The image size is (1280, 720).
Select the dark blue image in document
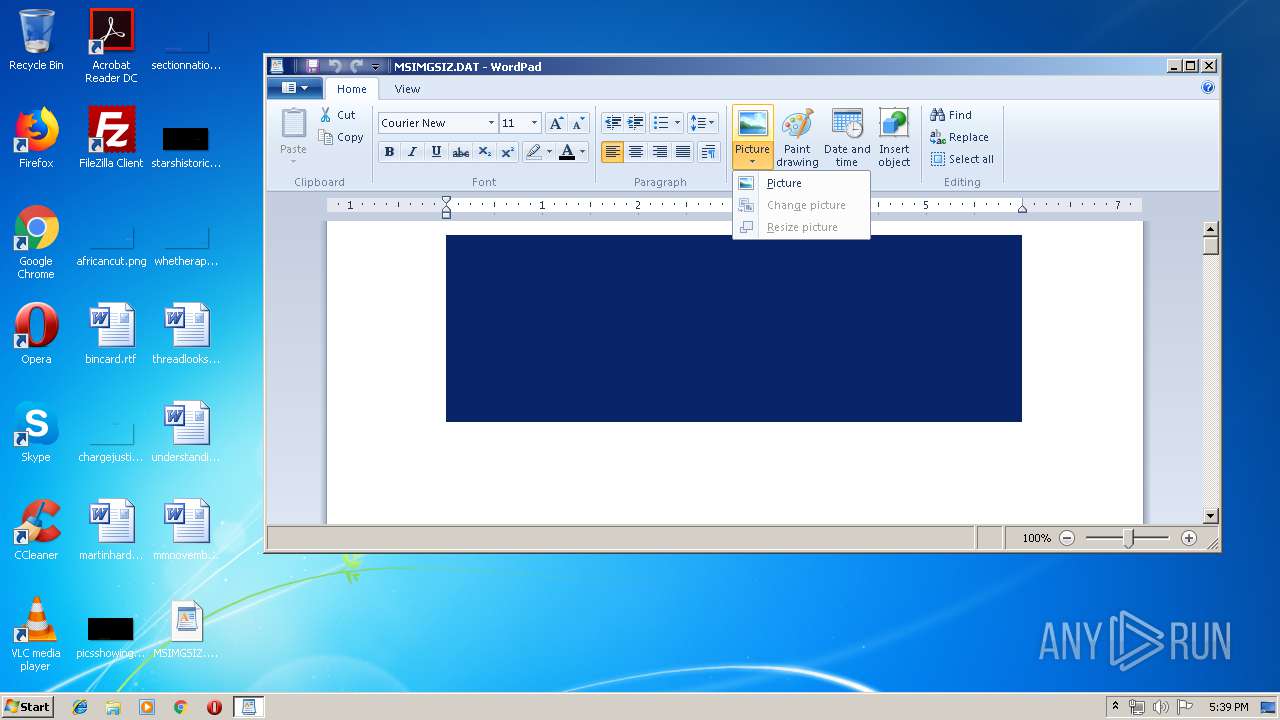click(x=734, y=328)
